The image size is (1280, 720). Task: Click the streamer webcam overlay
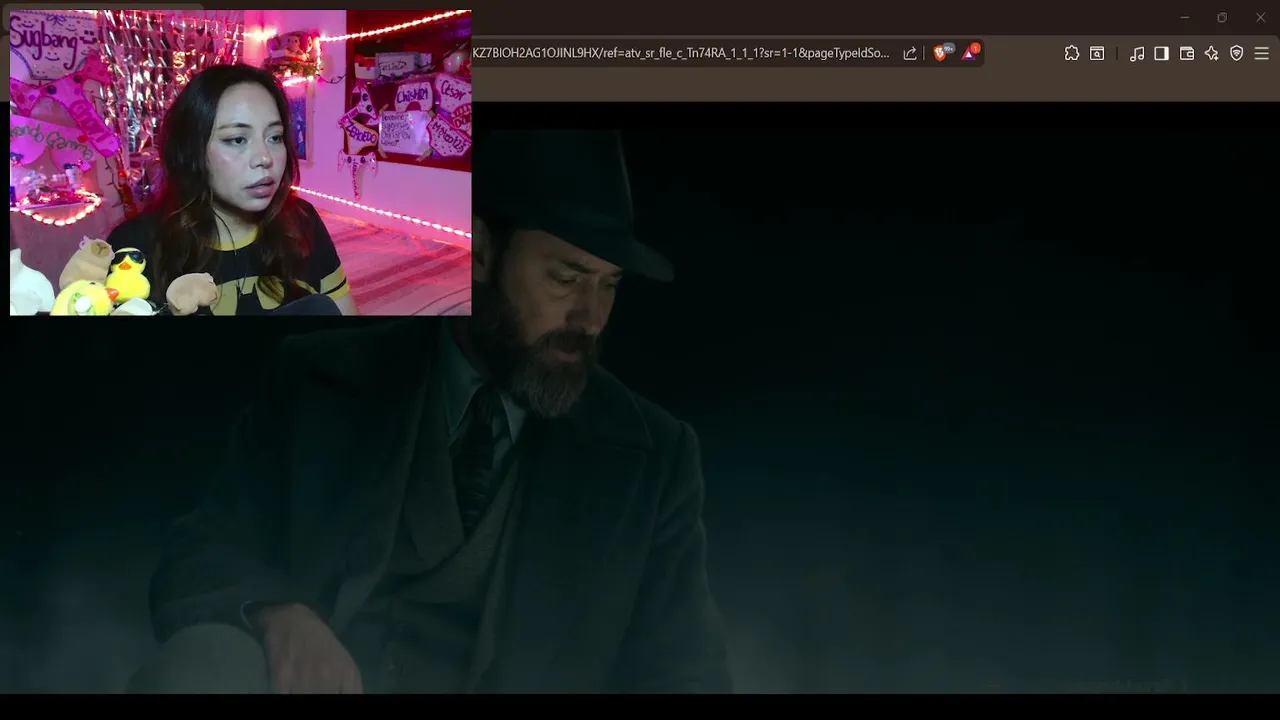tap(240, 163)
